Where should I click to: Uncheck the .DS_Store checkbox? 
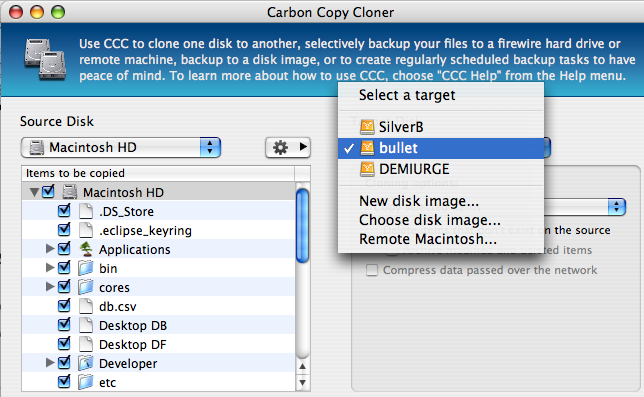pyautogui.click(x=64, y=210)
